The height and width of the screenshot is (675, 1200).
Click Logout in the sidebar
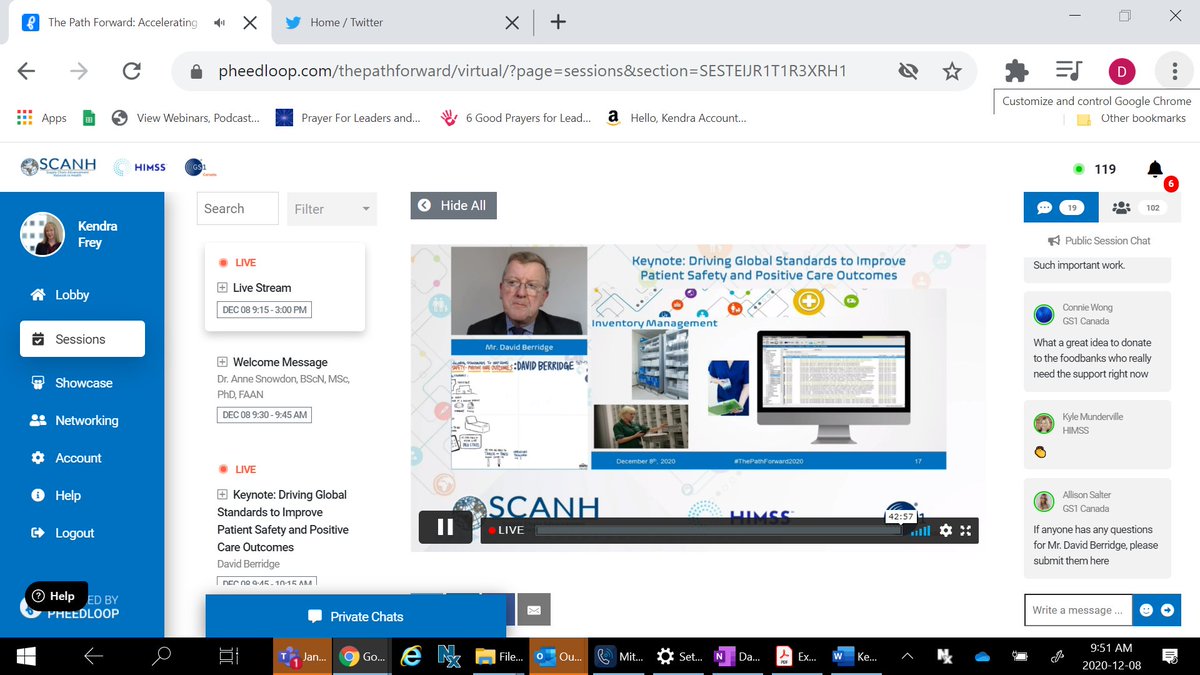pos(62,533)
